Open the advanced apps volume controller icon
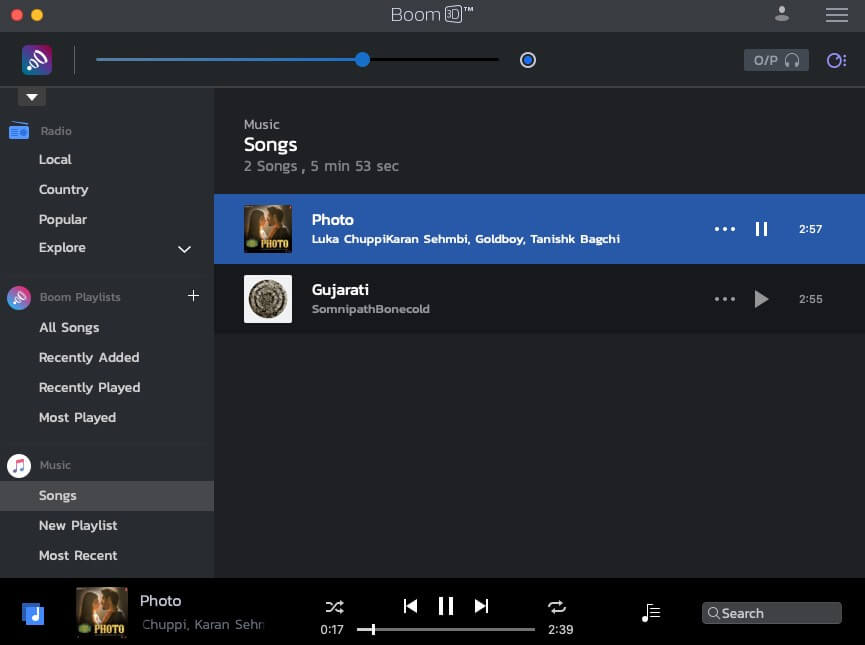The height and width of the screenshot is (645, 865). pos(836,60)
